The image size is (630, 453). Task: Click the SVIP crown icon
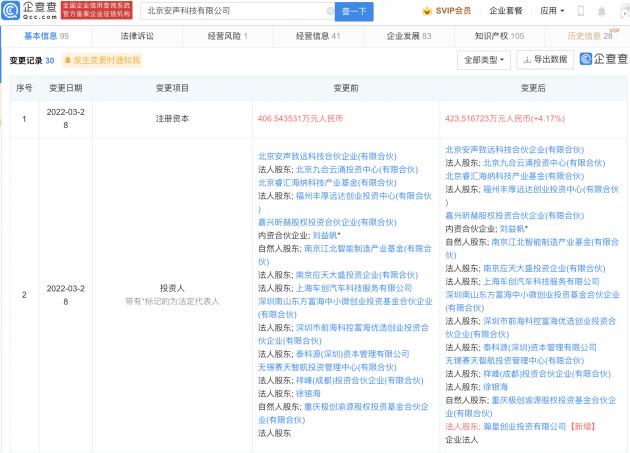pos(427,11)
